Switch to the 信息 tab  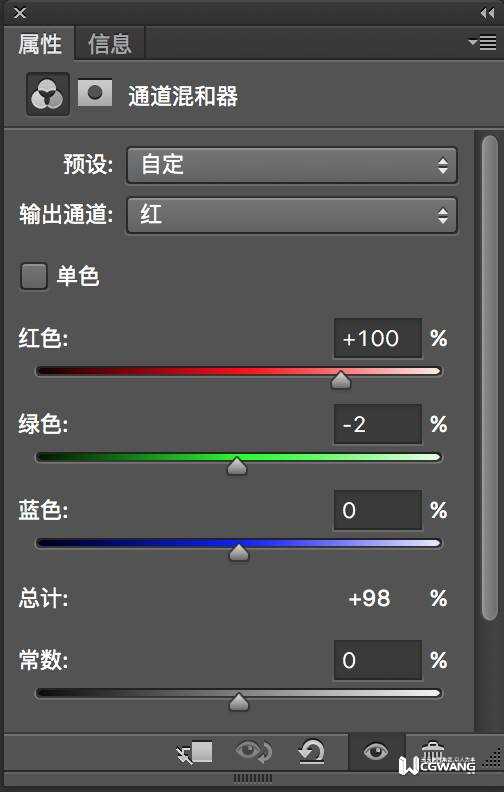point(110,44)
